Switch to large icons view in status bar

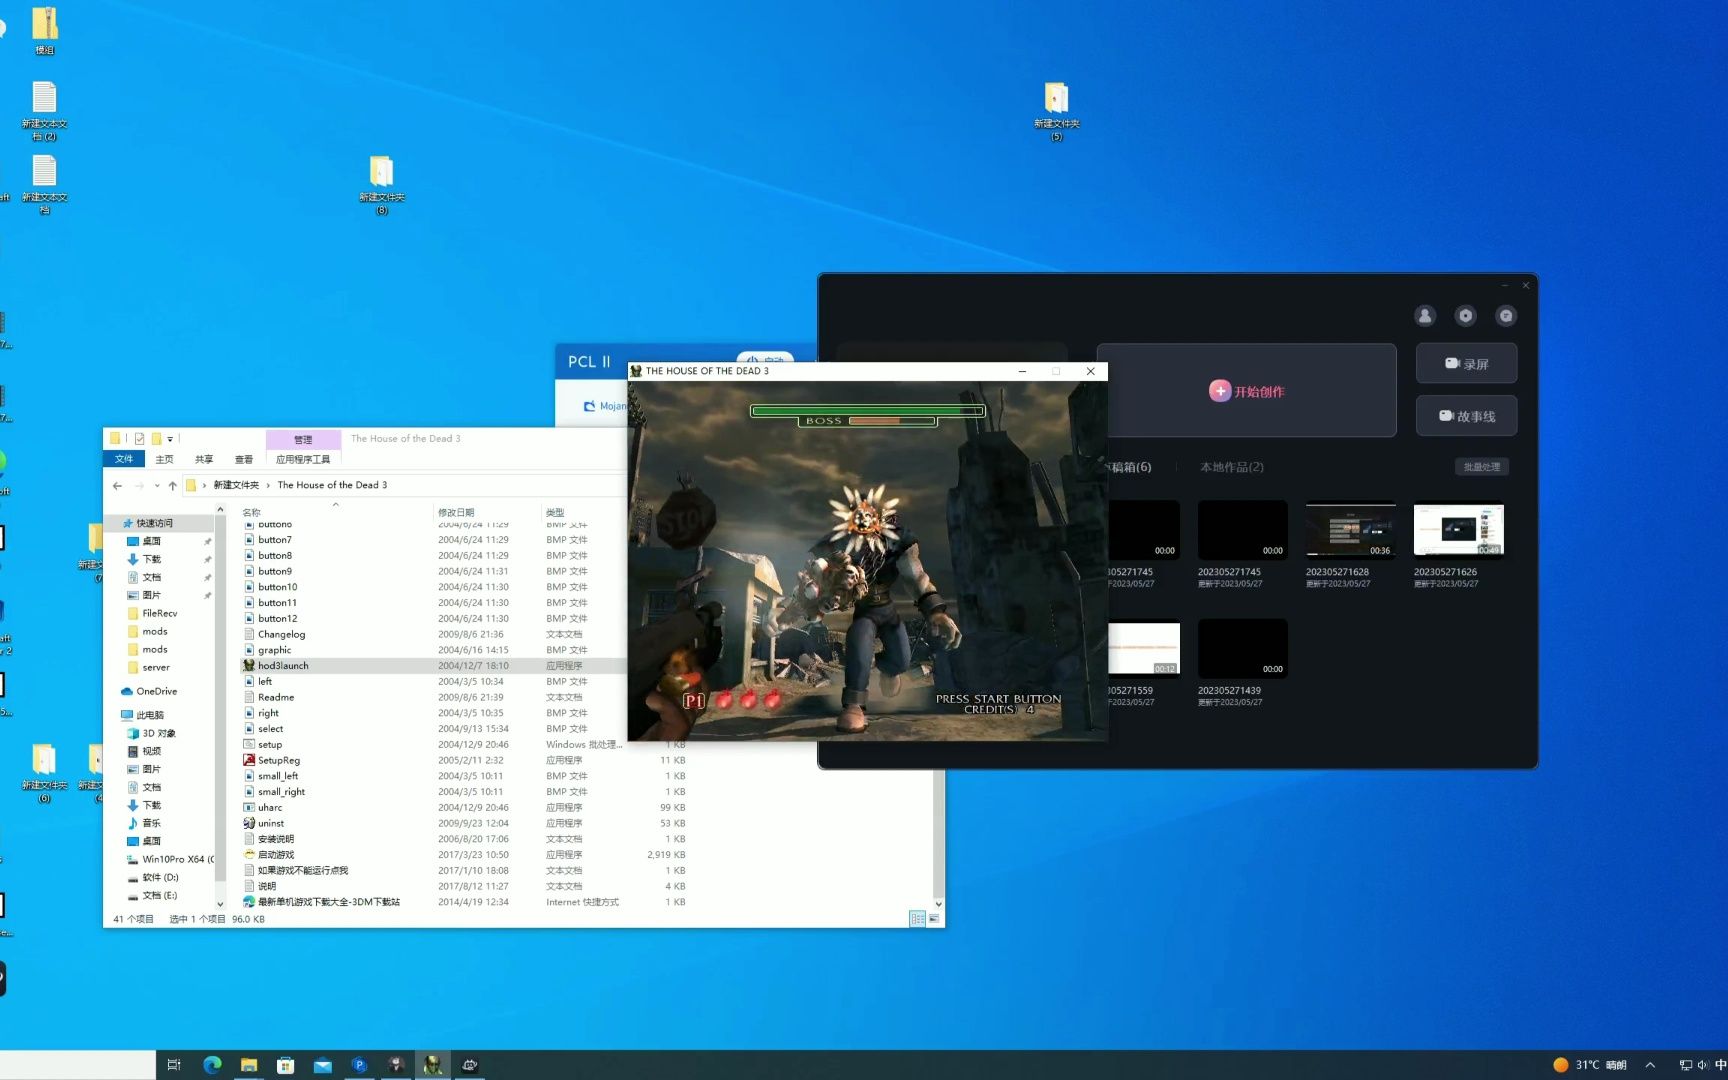(x=934, y=919)
